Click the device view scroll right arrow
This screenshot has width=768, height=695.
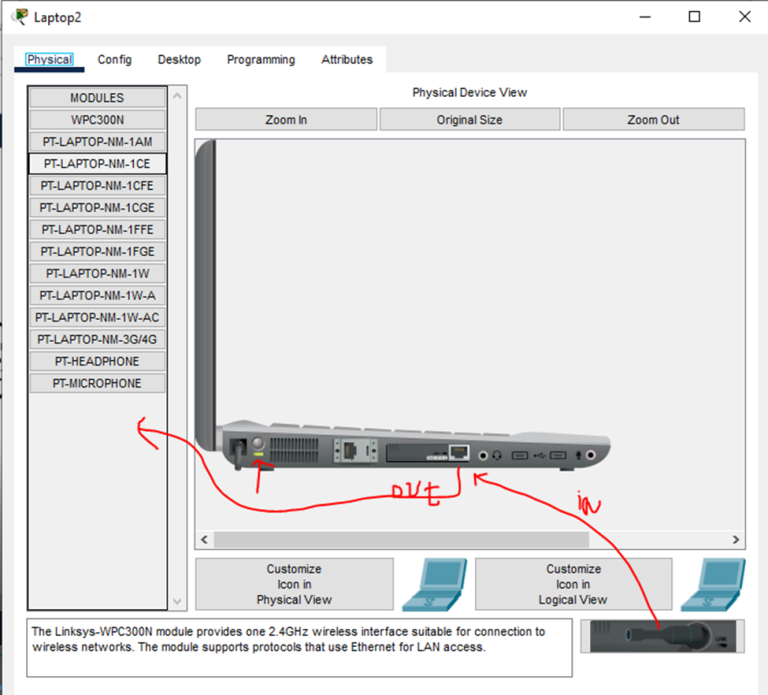click(x=736, y=540)
